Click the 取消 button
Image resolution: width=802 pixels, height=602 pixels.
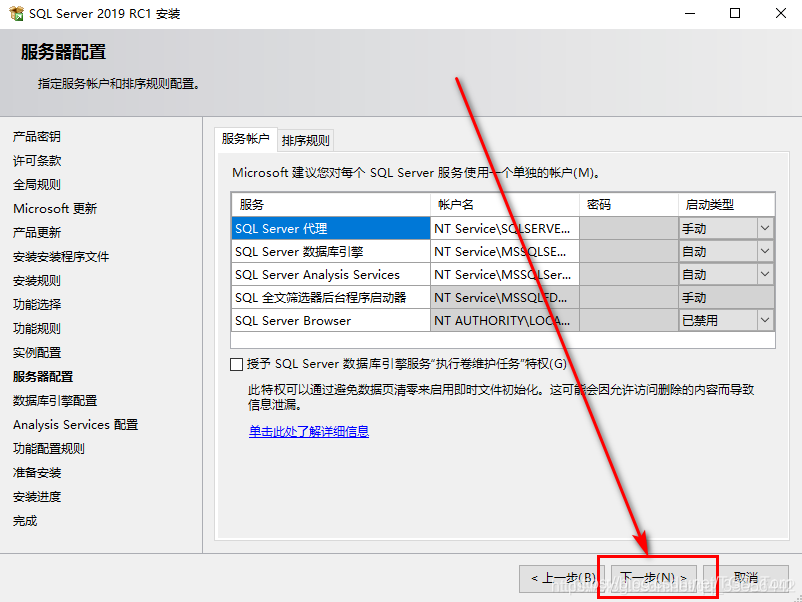coord(746,578)
